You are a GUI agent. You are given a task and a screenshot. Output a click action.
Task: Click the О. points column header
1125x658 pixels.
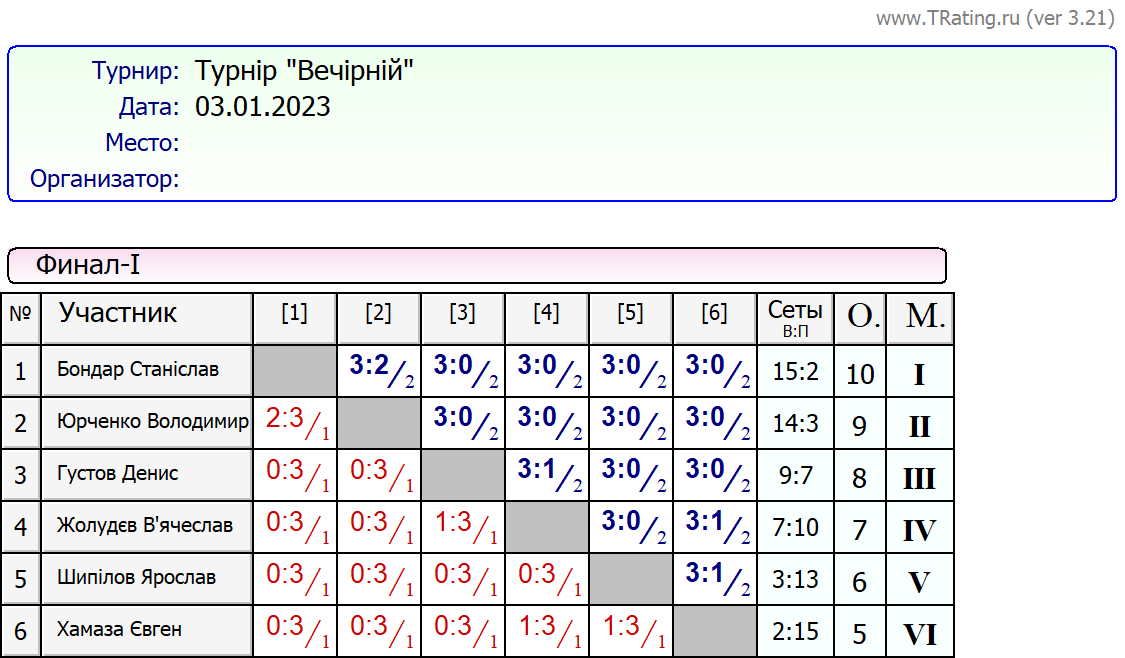click(x=860, y=318)
